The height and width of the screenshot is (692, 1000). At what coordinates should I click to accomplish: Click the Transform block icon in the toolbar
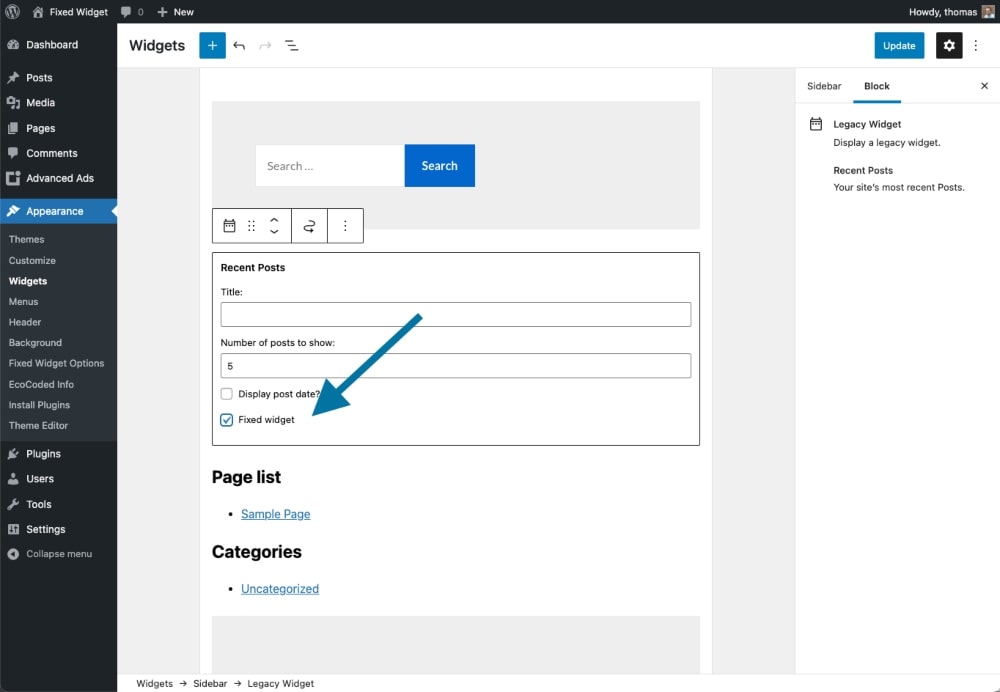308,226
